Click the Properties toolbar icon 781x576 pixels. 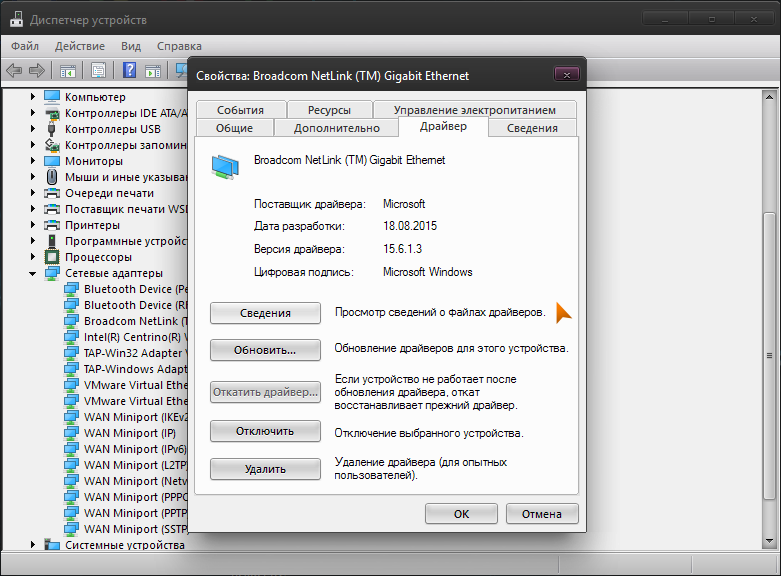pyautogui.click(x=99, y=70)
